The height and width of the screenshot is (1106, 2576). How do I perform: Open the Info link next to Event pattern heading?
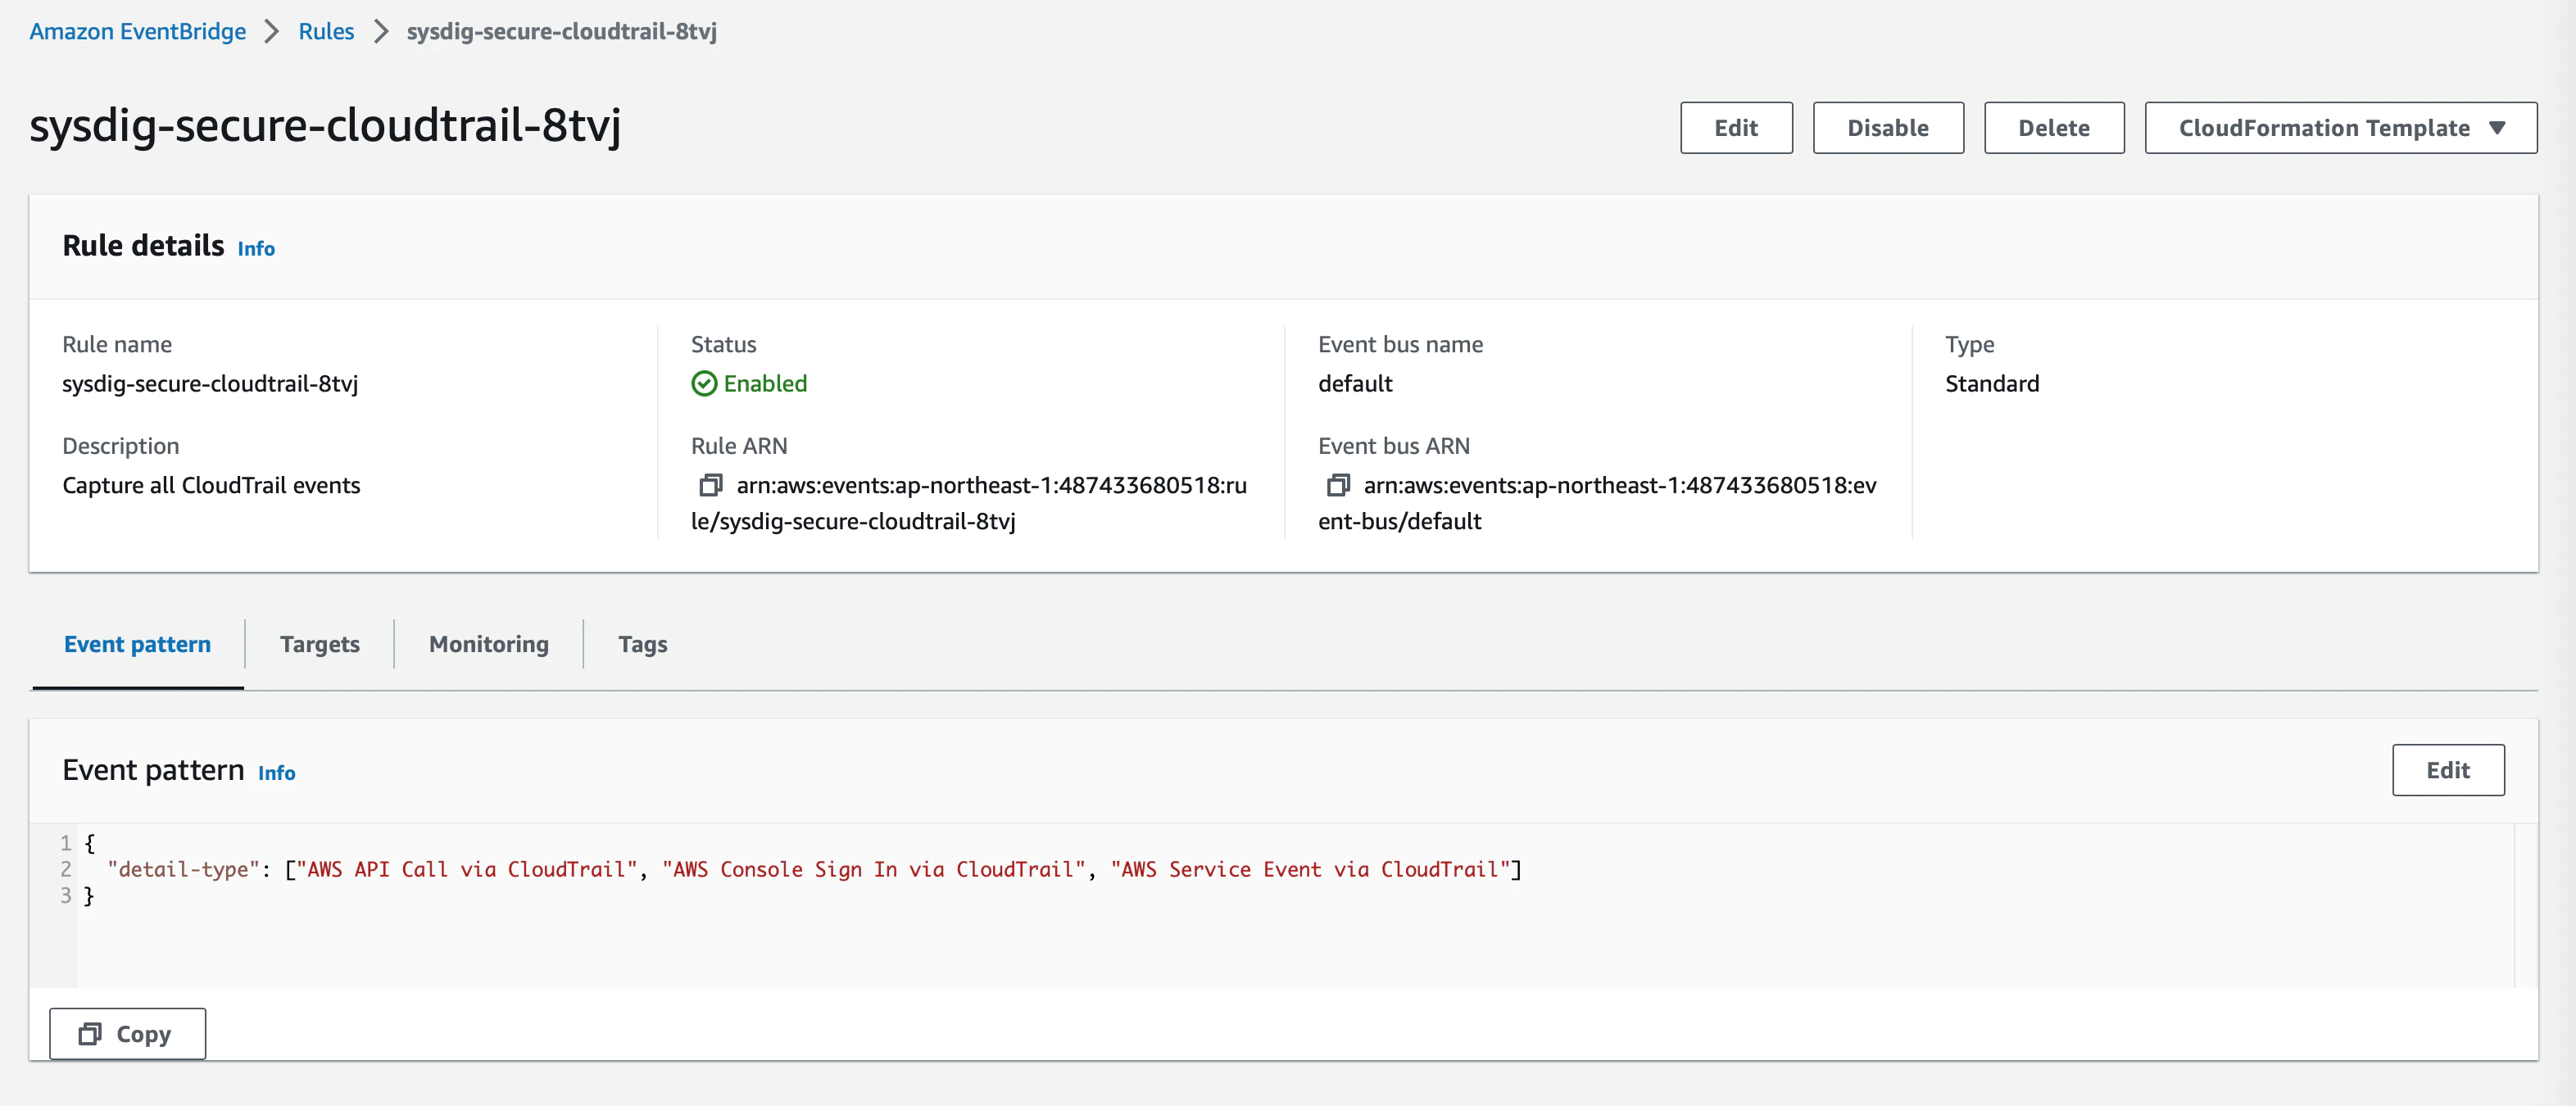click(277, 773)
